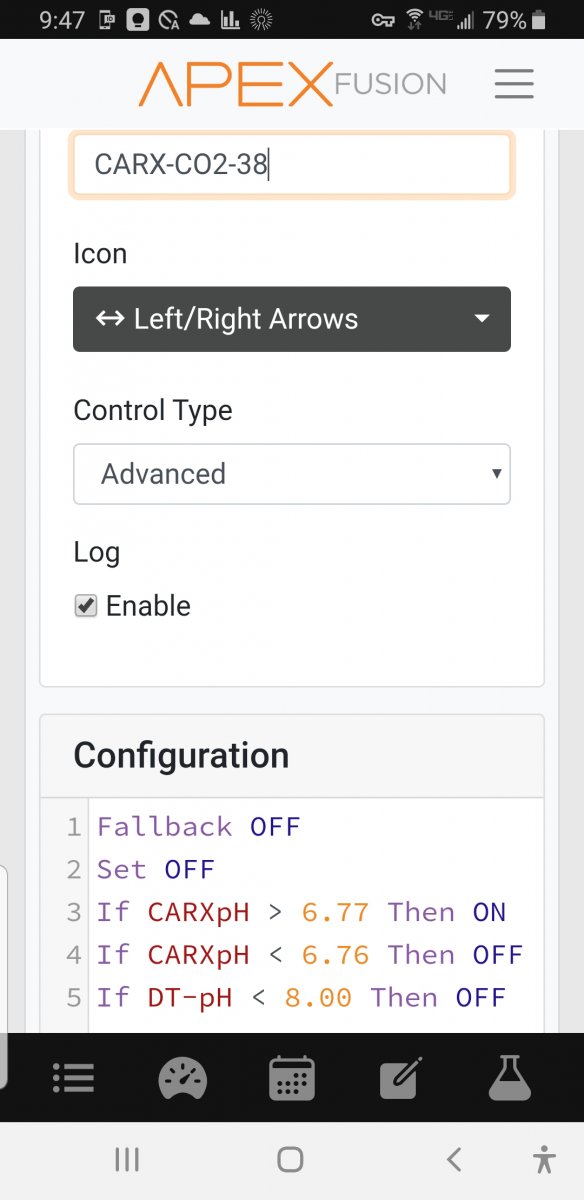This screenshot has height=1200, width=584.
Task: Tap the Android recent apps button
Action: tap(127, 1159)
